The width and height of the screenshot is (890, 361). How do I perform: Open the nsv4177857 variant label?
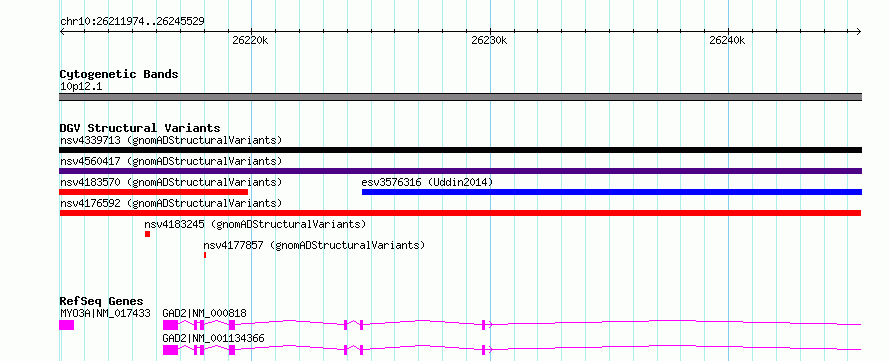tap(314, 245)
